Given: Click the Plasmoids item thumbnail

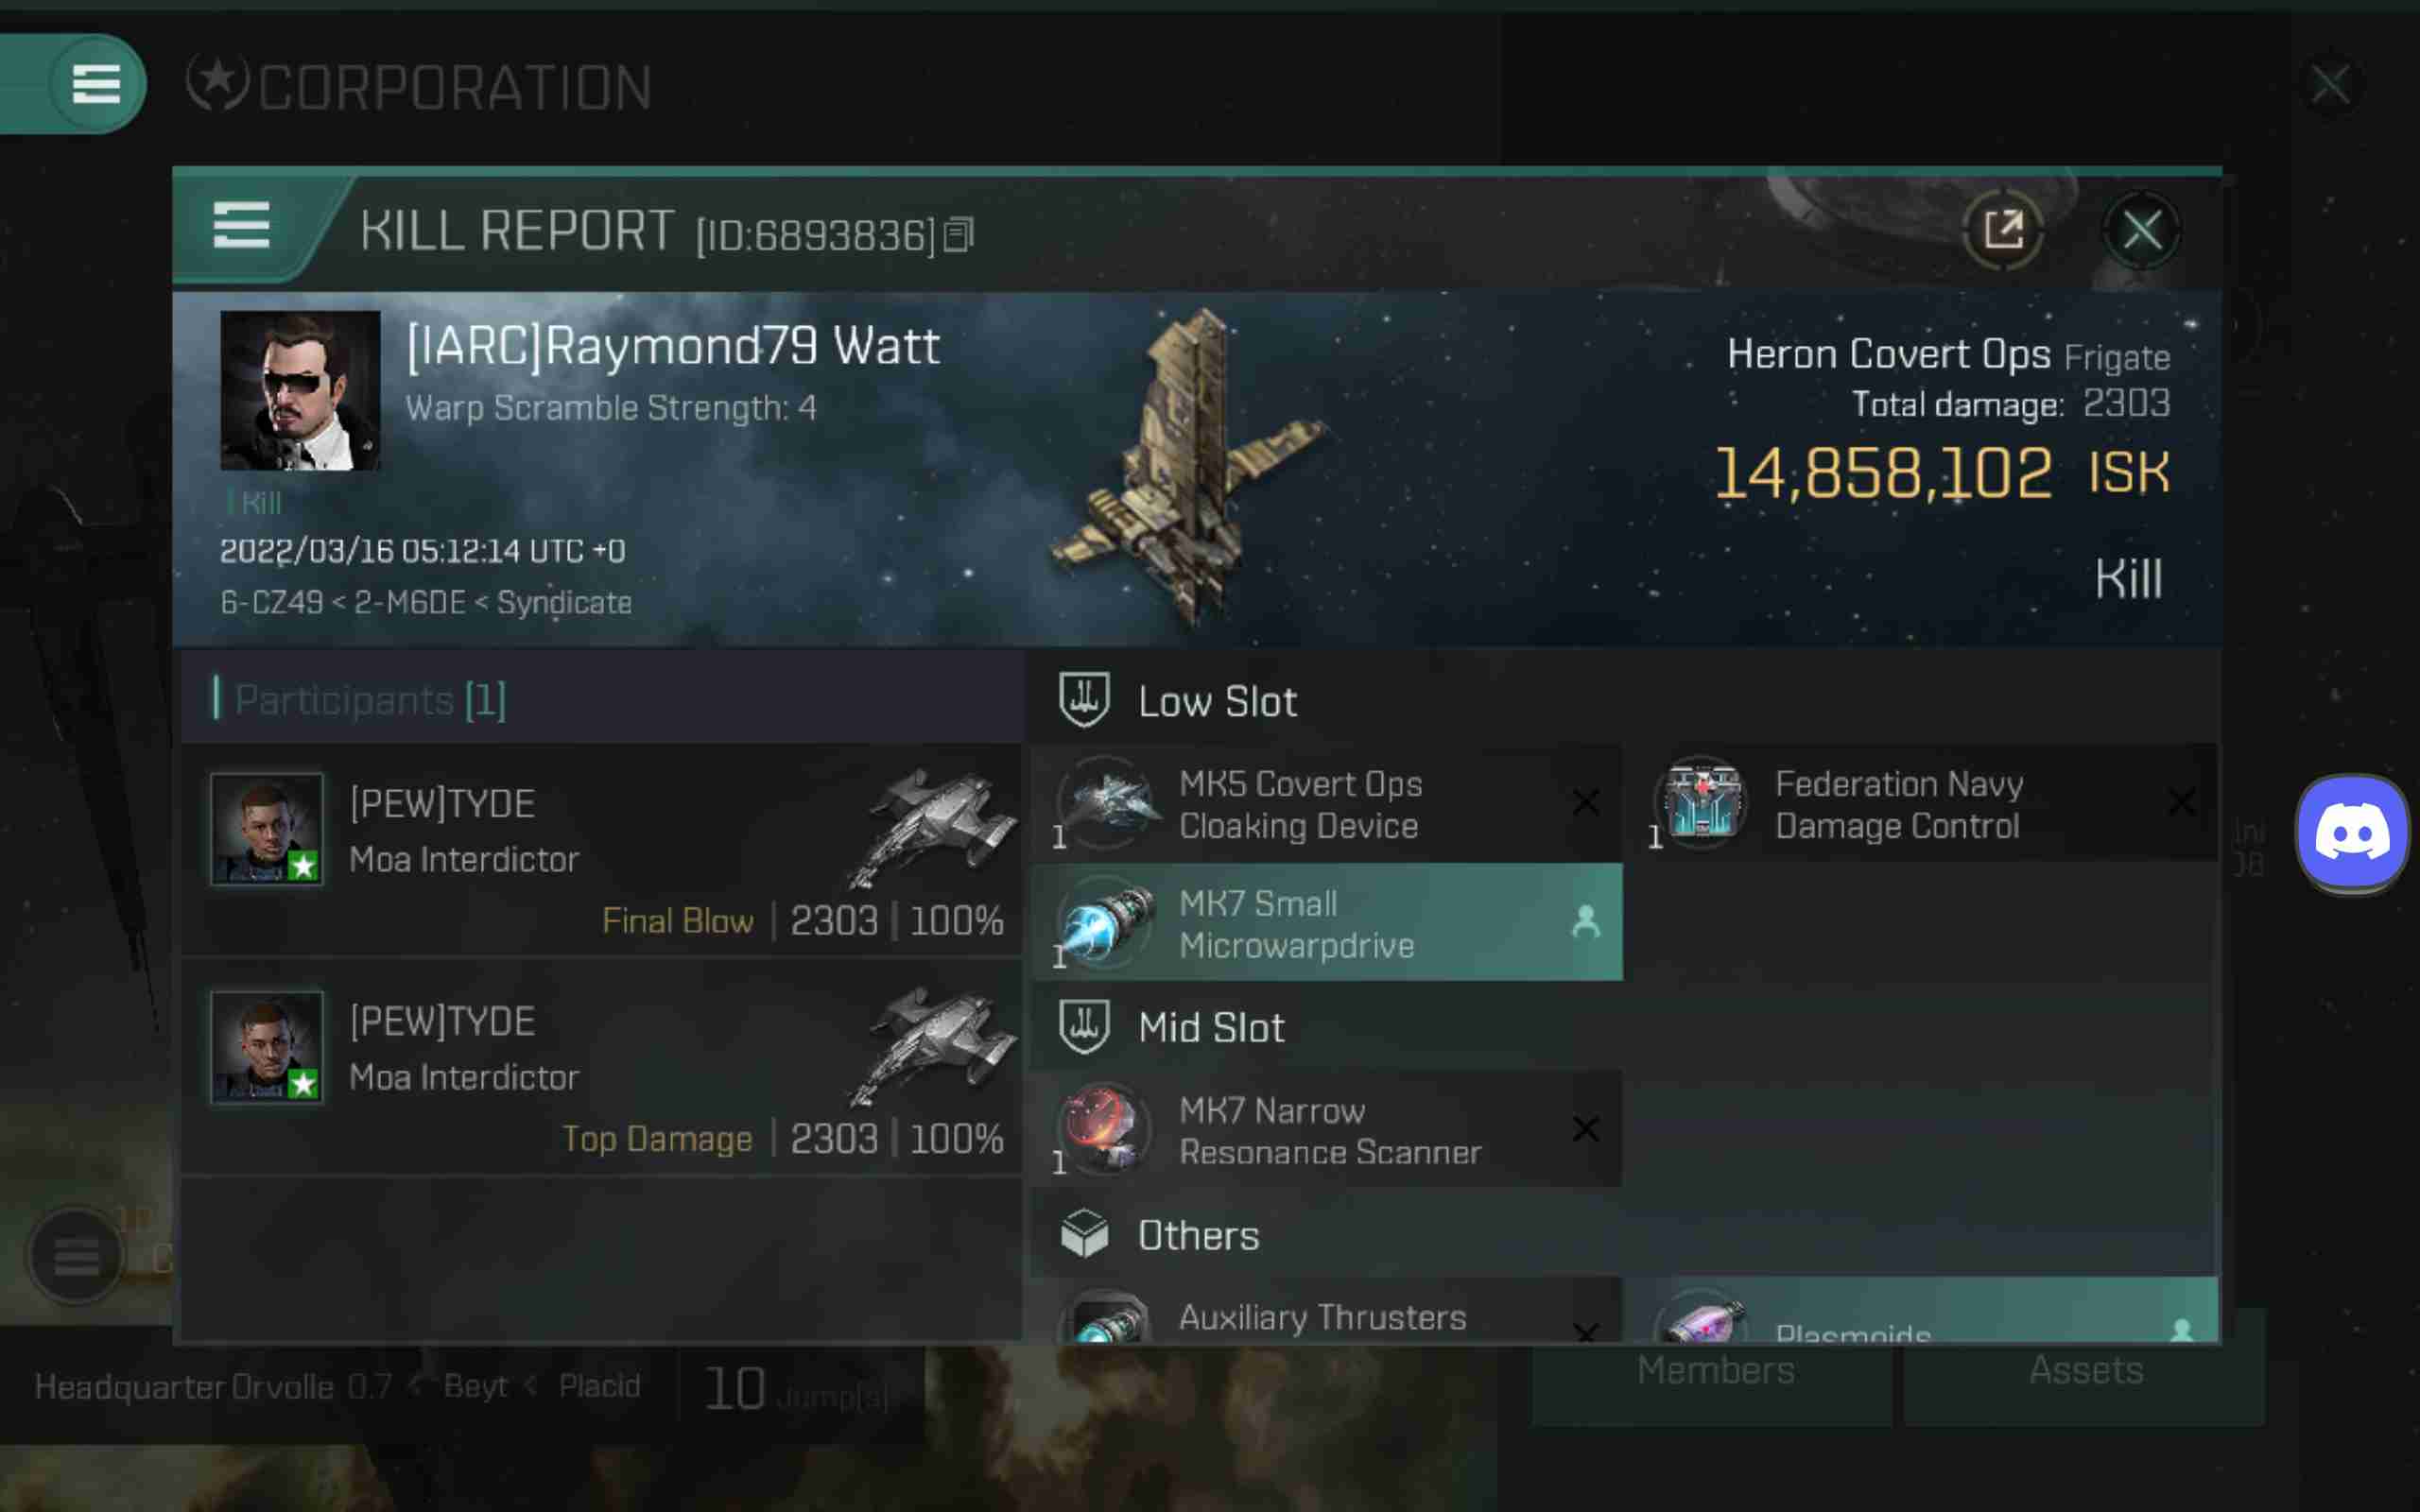Looking at the screenshot, I should pyautogui.click(x=1699, y=1317).
